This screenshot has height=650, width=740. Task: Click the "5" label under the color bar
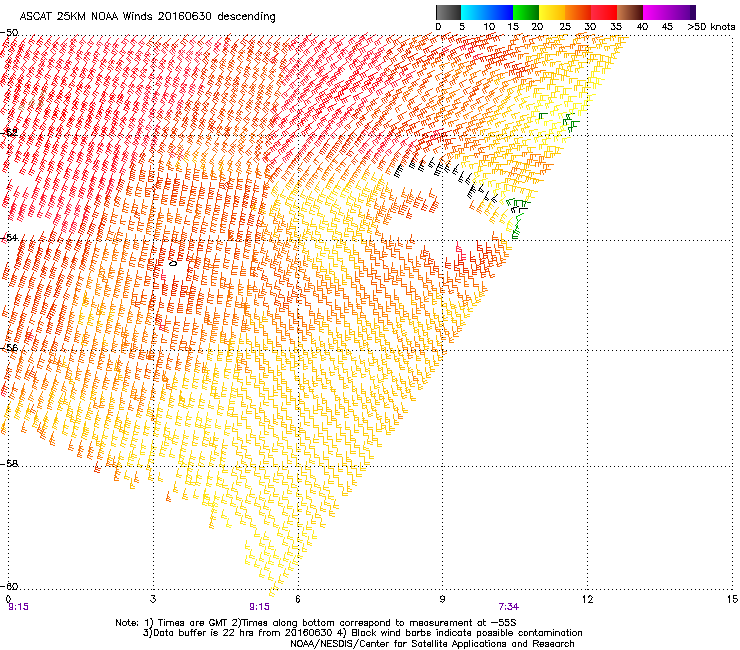[462, 27]
